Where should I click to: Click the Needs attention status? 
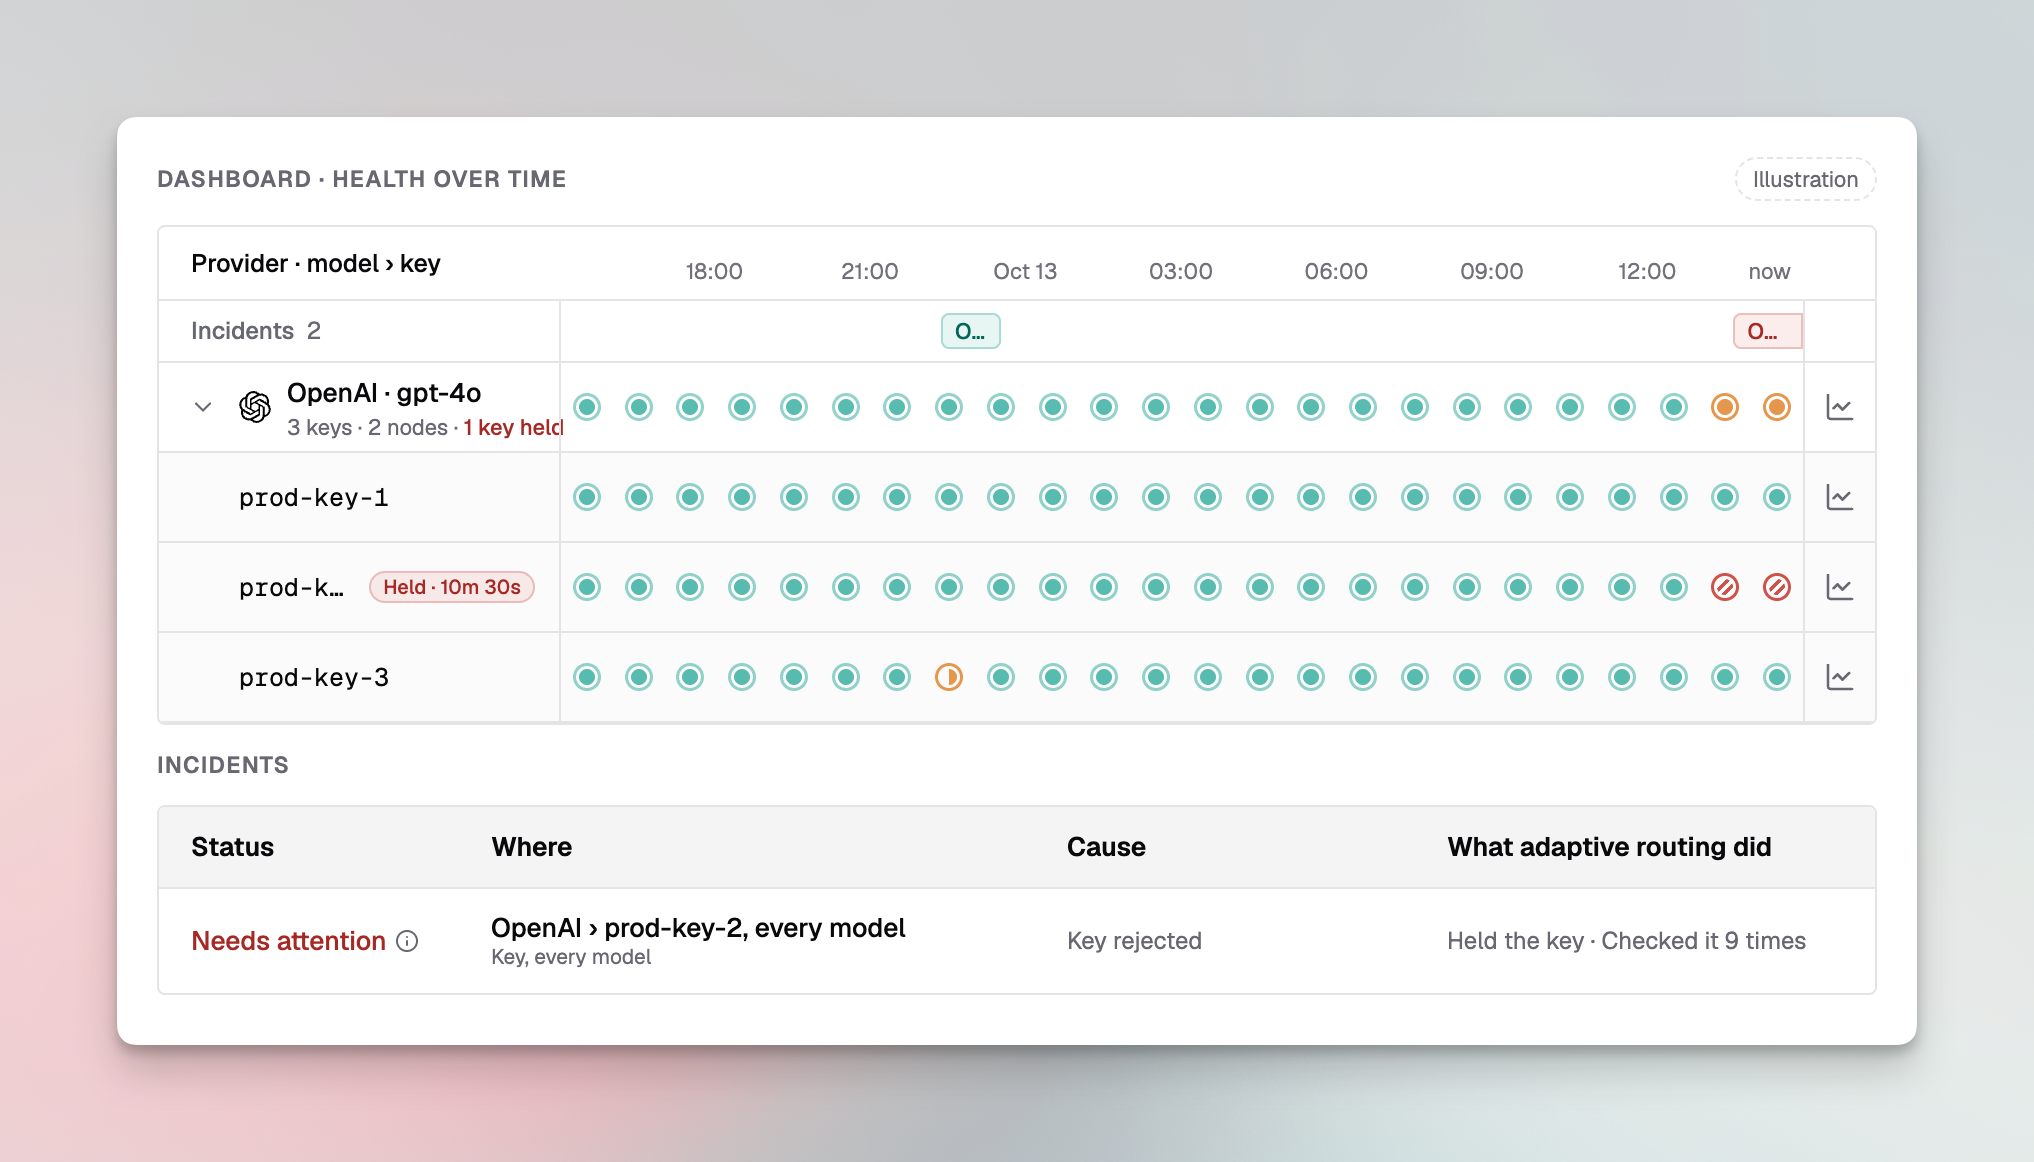(288, 941)
